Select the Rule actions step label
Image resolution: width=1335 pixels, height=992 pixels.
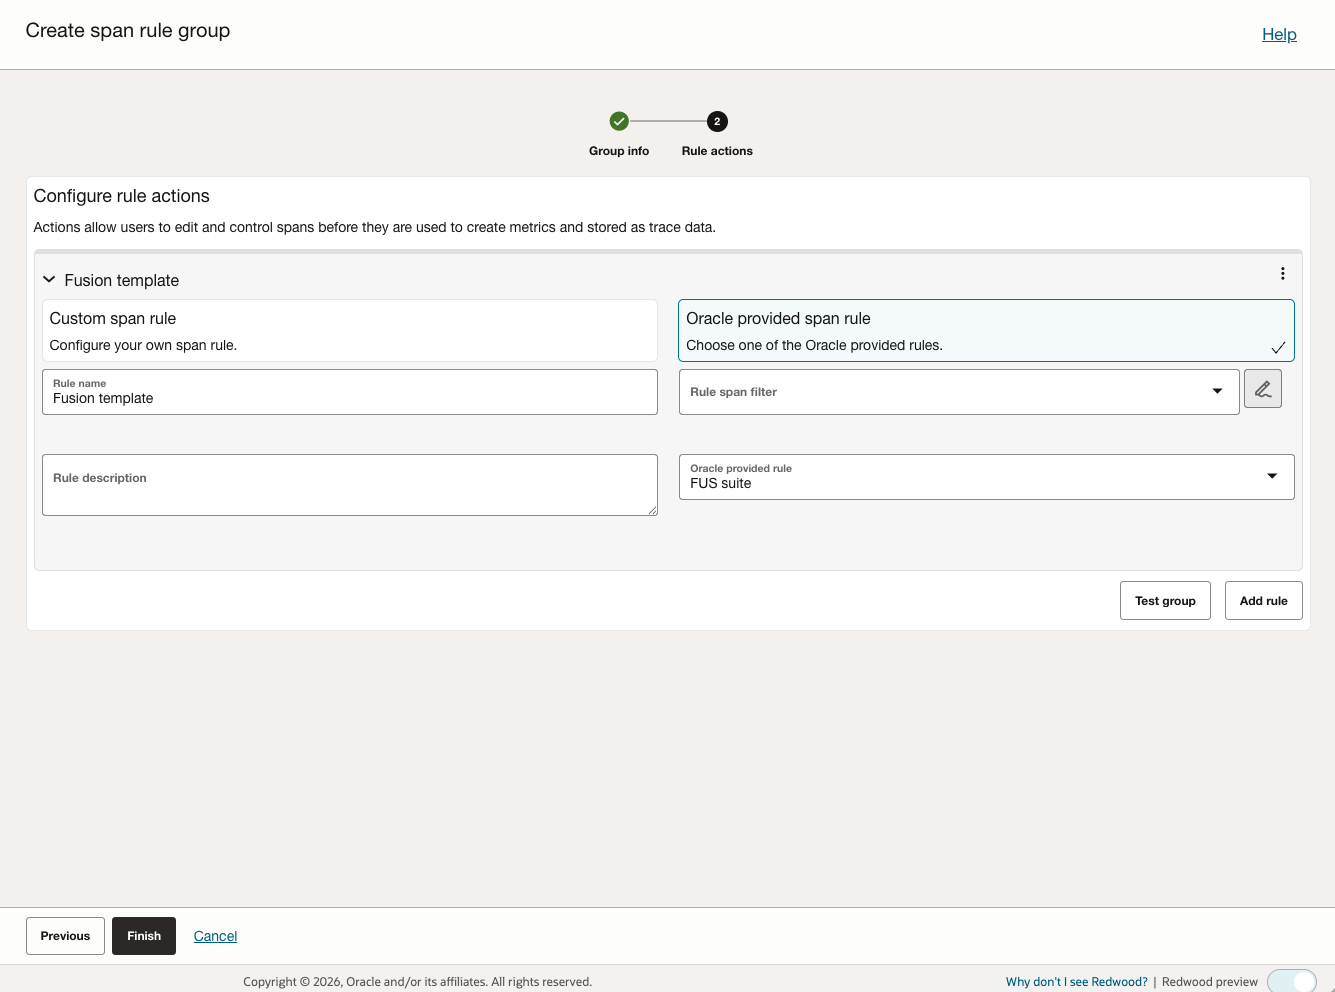pyautogui.click(x=716, y=150)
